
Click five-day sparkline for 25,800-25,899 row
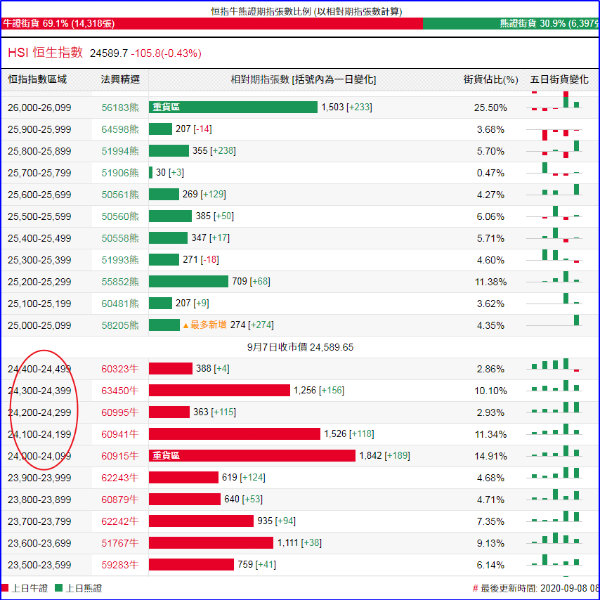(555, 150)
